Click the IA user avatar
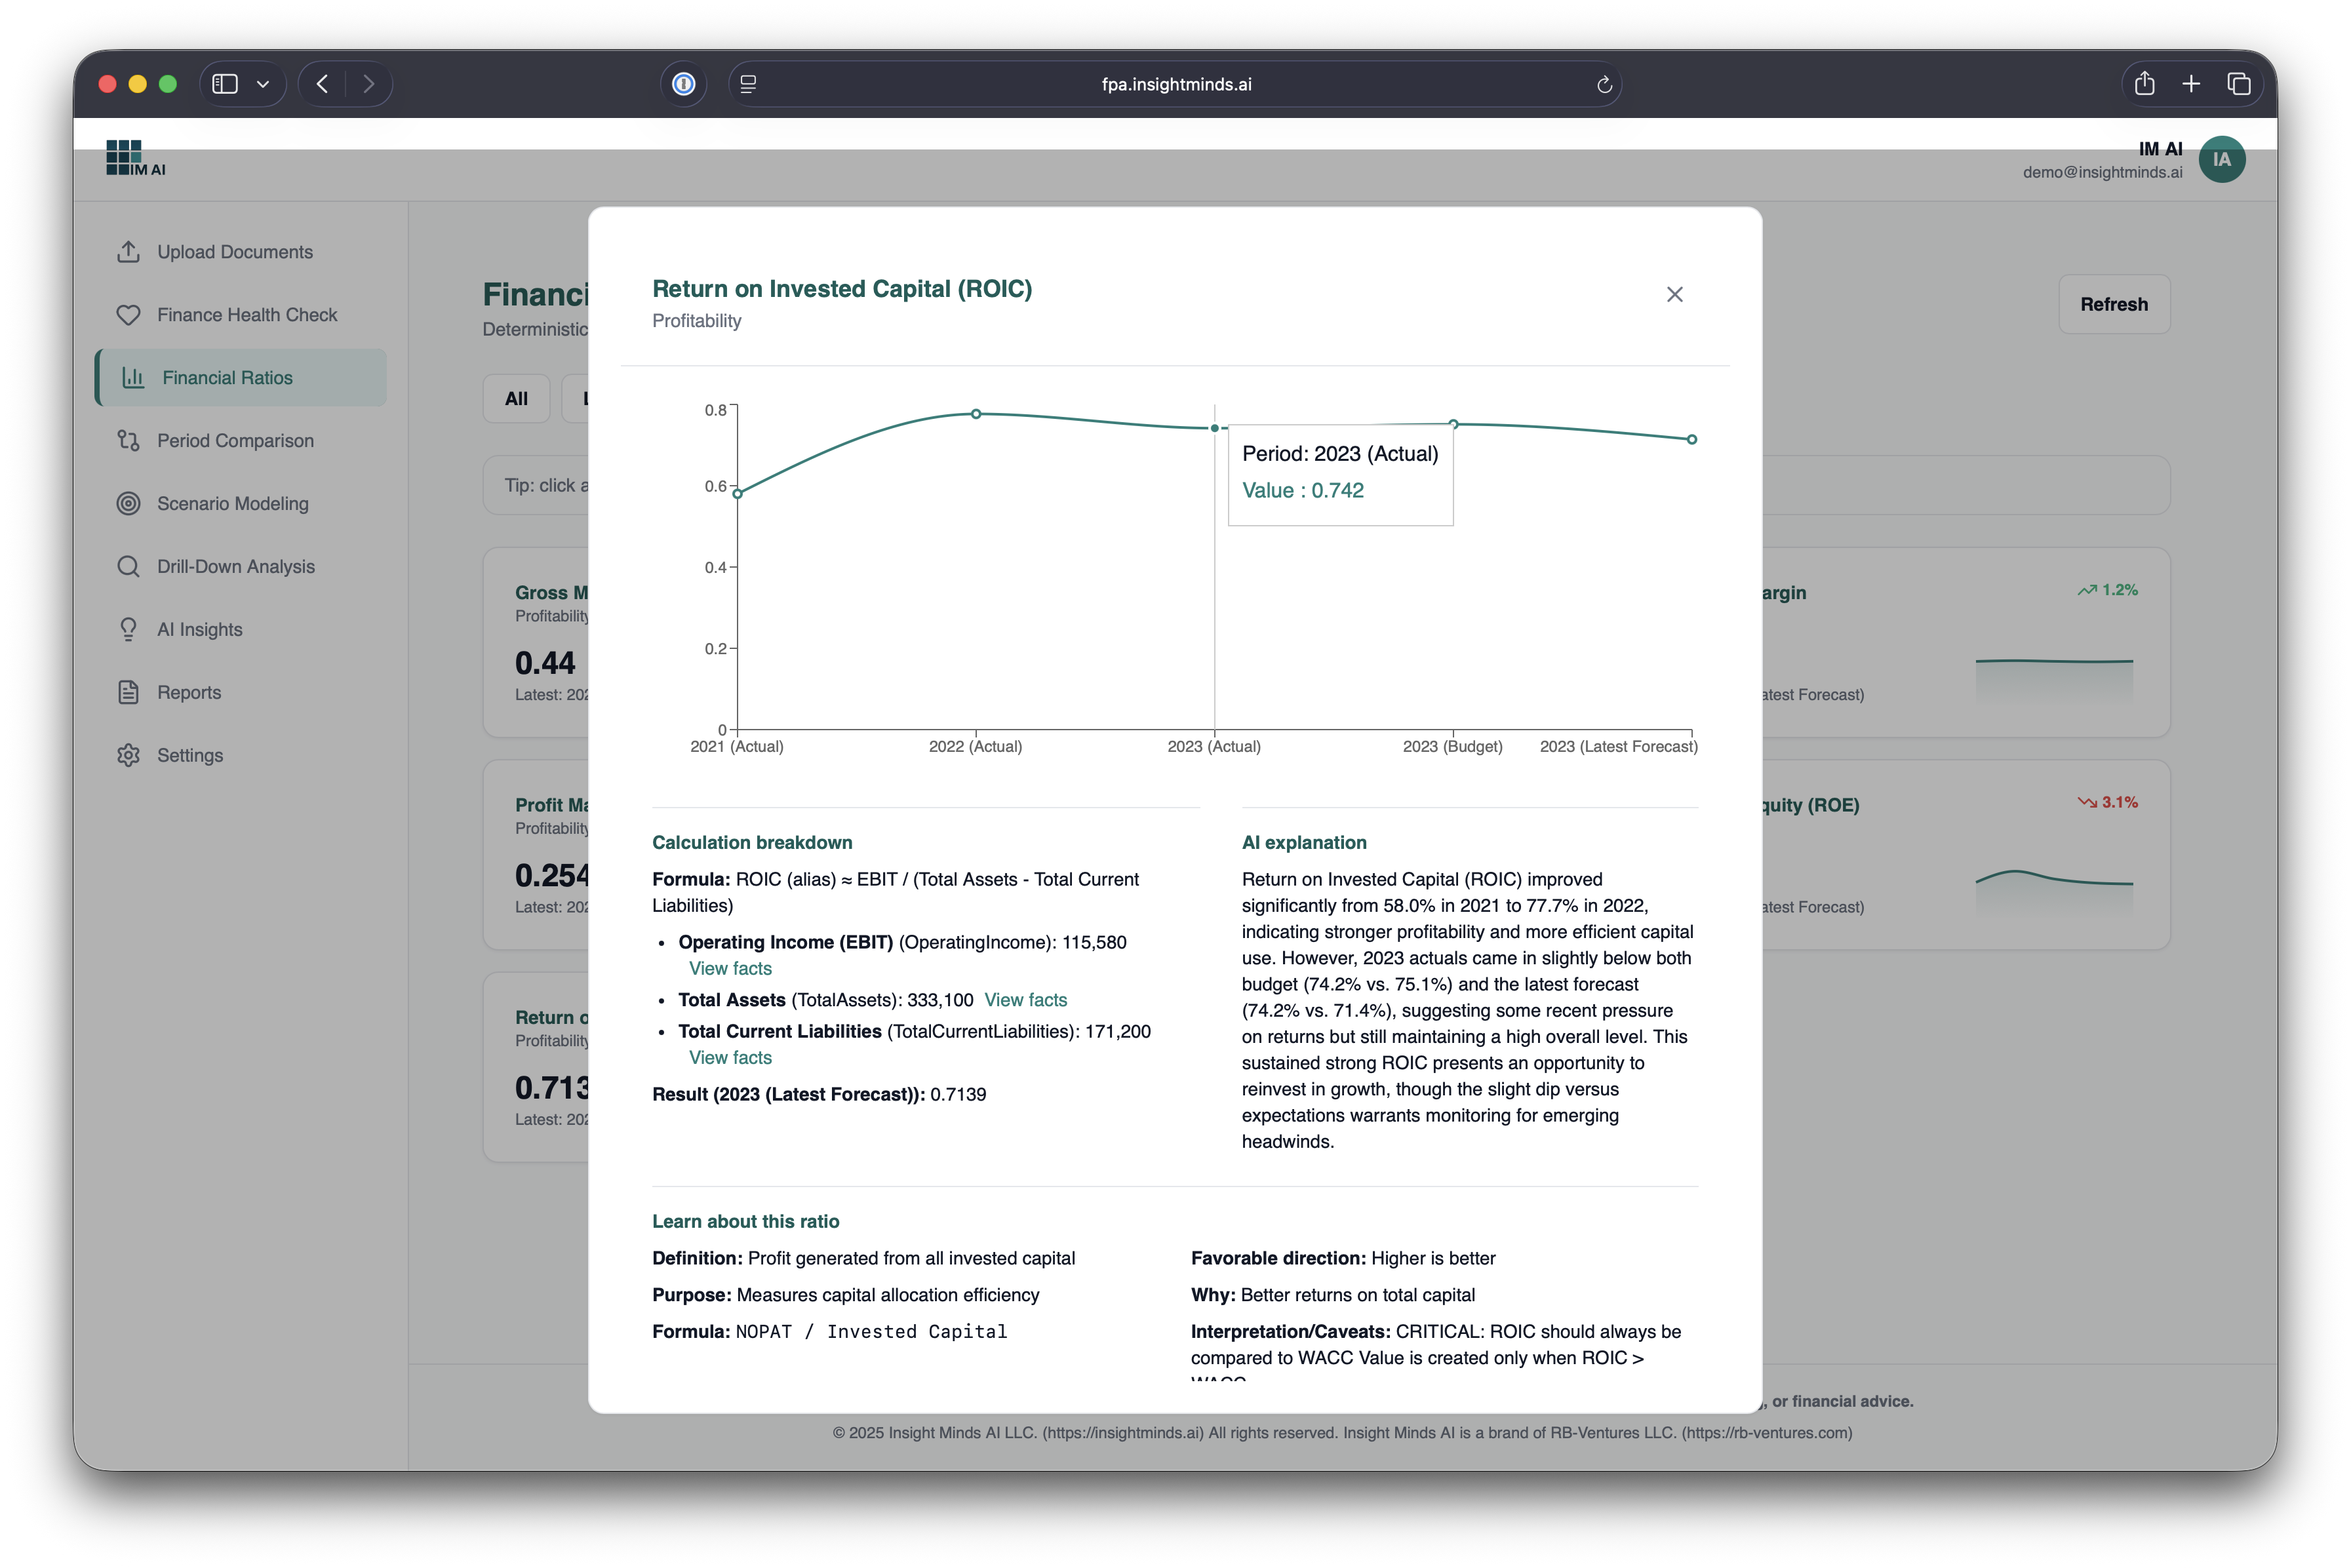Viewport: 2351px width, 1568px height. point(2221,160)
